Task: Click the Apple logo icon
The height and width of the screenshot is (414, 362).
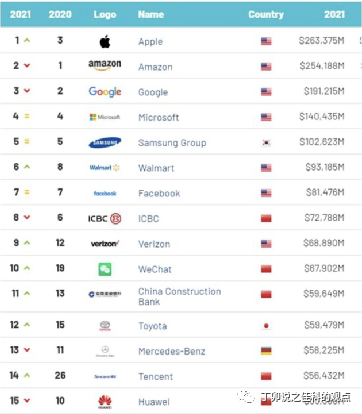Action: pyautogui.click(x=105, y=41)
